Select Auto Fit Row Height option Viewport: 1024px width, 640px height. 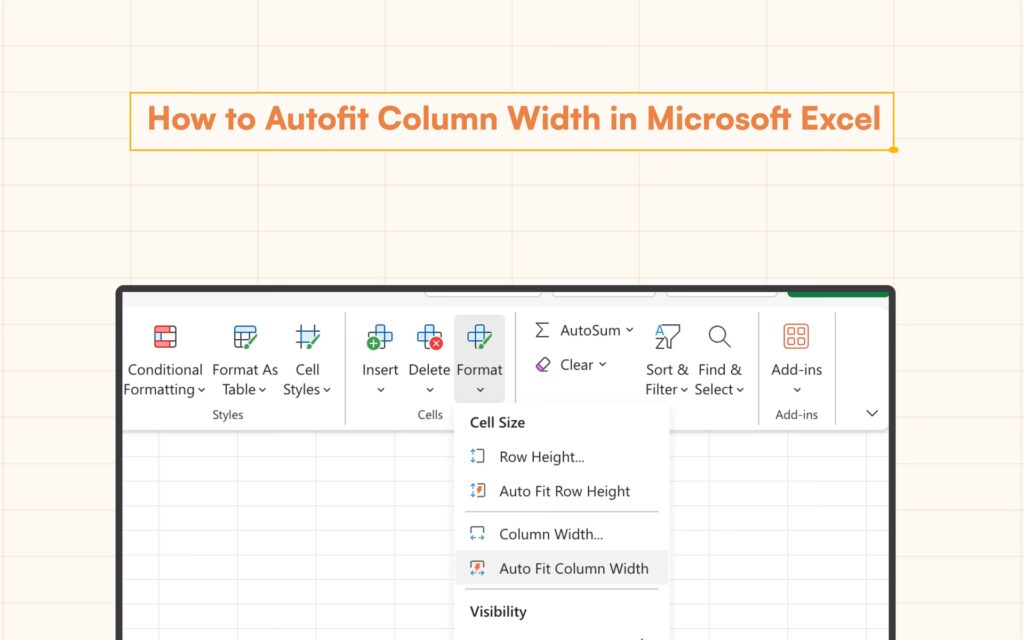tap(564, 491)
